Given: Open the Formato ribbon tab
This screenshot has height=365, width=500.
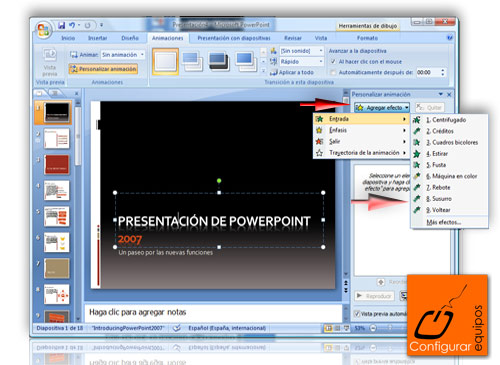Looking at the screenshot, I should [367, 38].
